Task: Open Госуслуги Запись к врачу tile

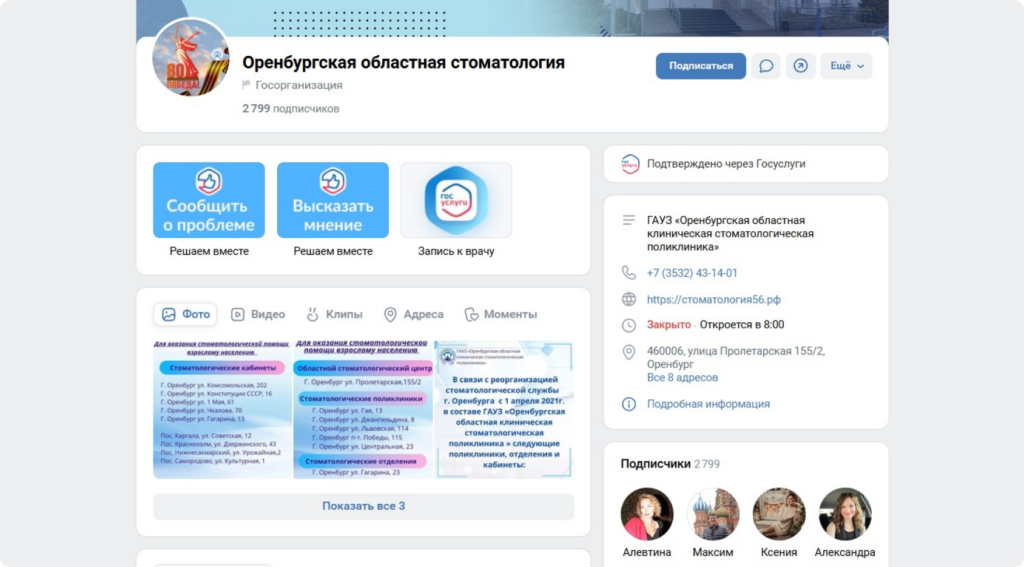Action: pos(456,200)
